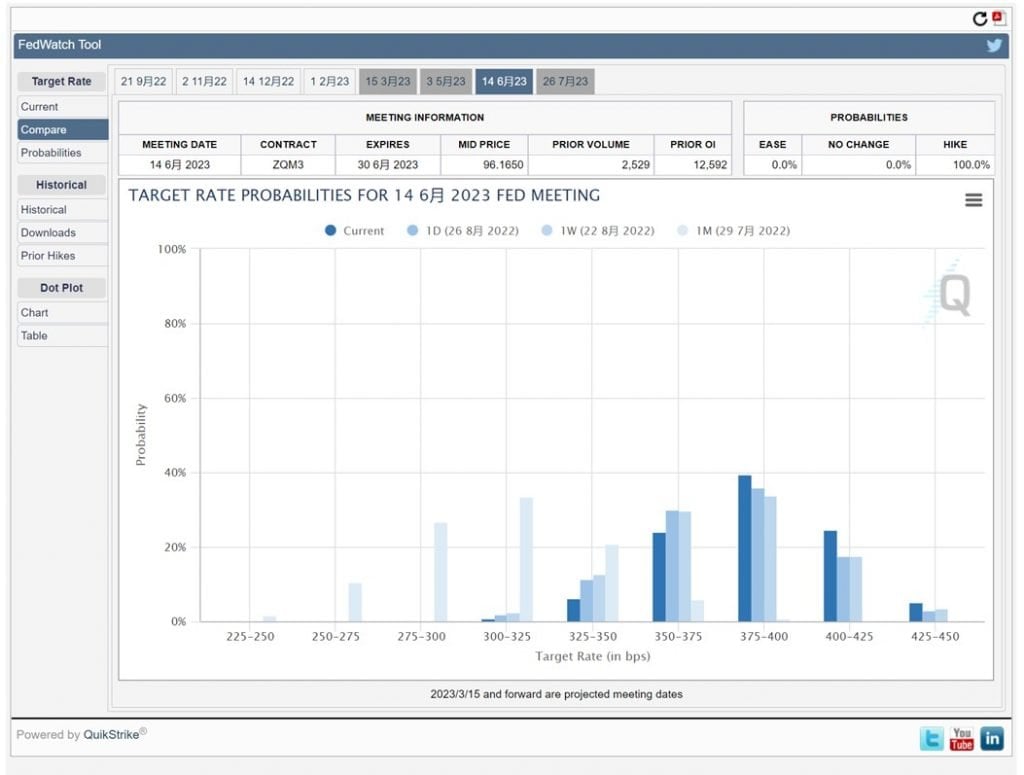Screen dimensions: 1024x775
Task: Click the projected meeting dates note
Action: (556, 694)
